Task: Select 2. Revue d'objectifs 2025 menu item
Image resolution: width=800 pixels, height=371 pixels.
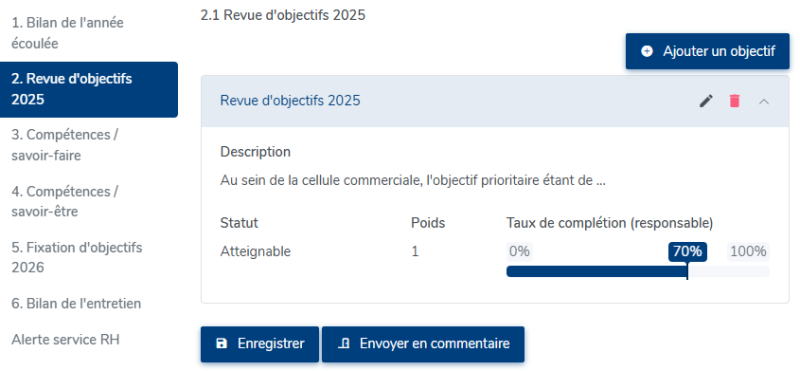Action: (x=89, y=89)
